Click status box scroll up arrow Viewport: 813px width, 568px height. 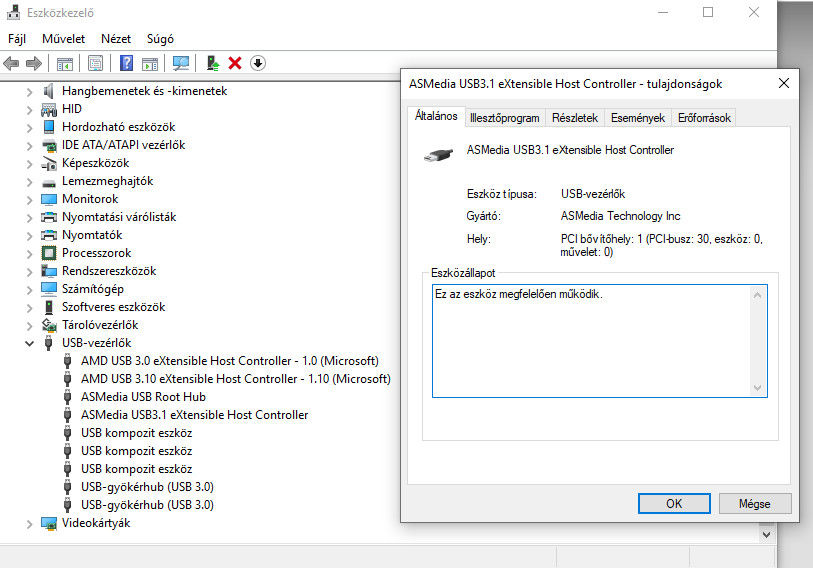(758, 295)
